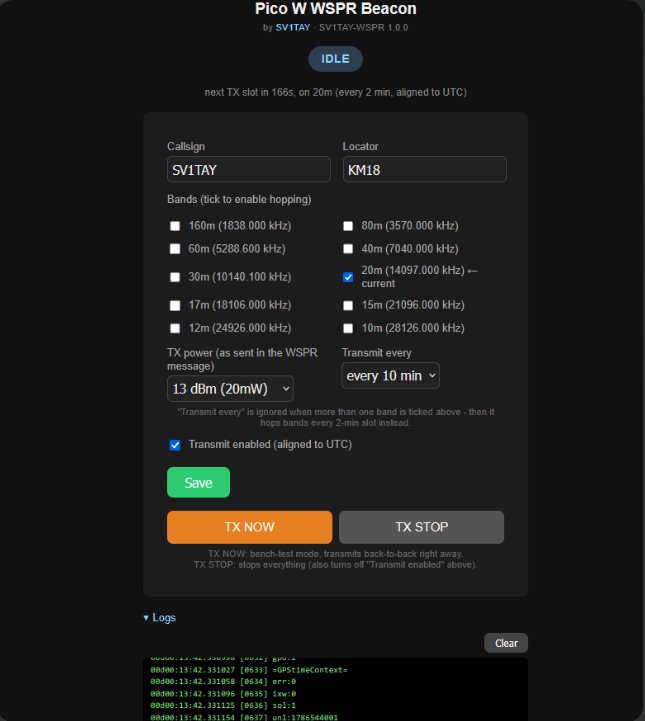The width and height of the screenshot is (645, 721).
Task: Check the 10m (28126.000 kHz) band
Action: (x=348, y=328)
